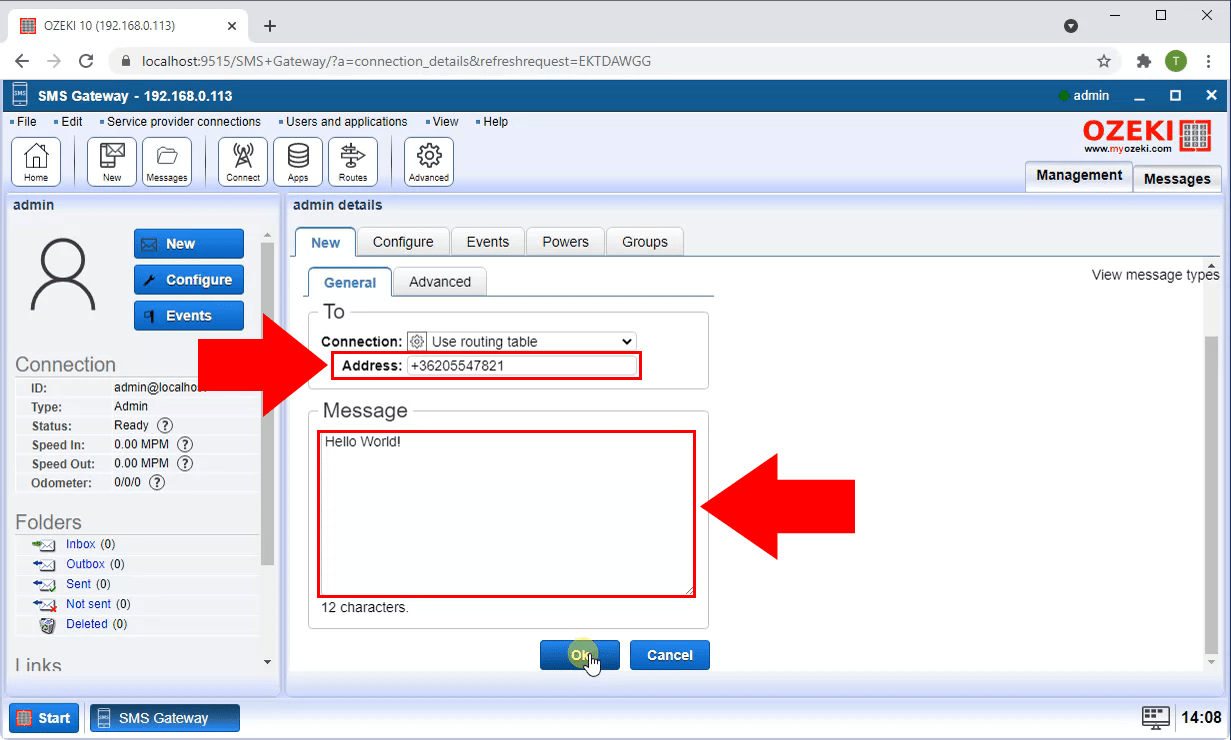
Task: Open the Routes signpost toolbar icon
Action: click(353, 162)
